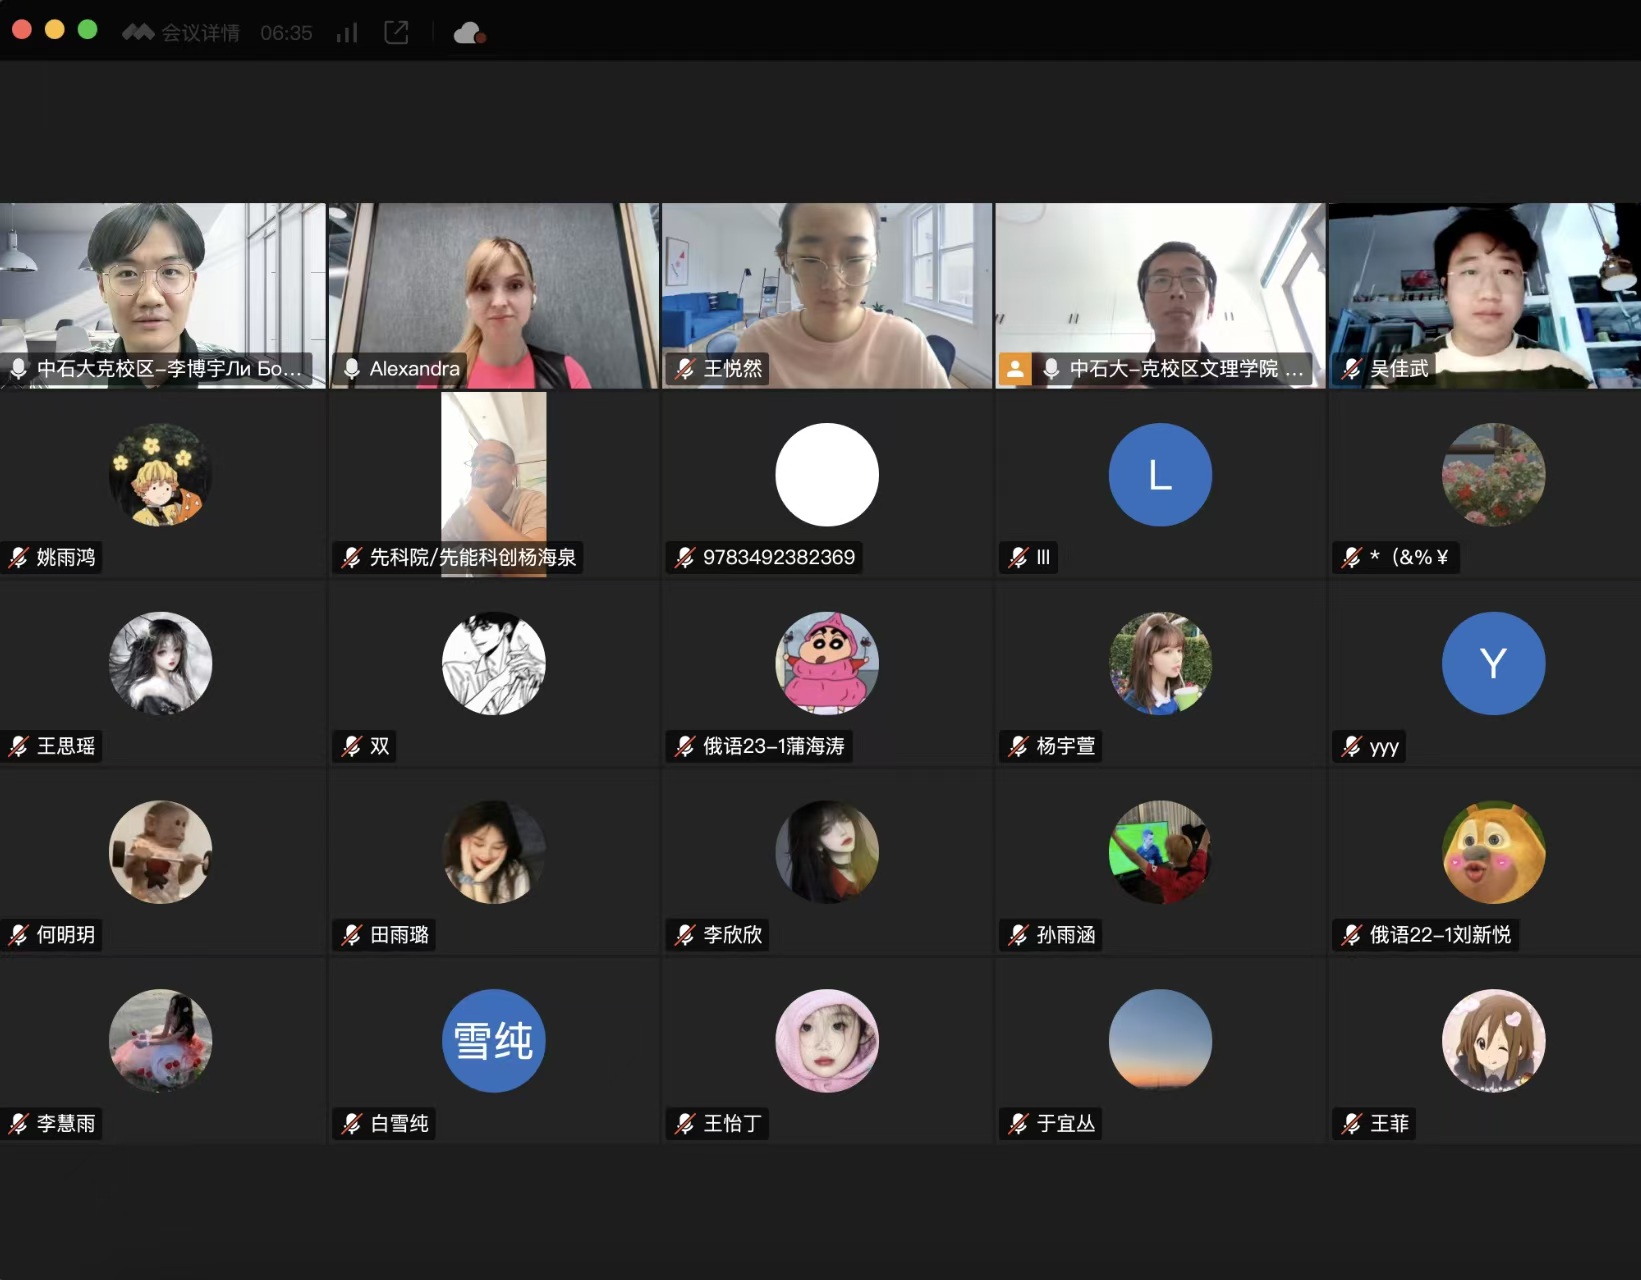Screen dimensions: 1641x1280
Task: Click the orange host badge on 中石大-克校区文理学院
Action: 1014,369
